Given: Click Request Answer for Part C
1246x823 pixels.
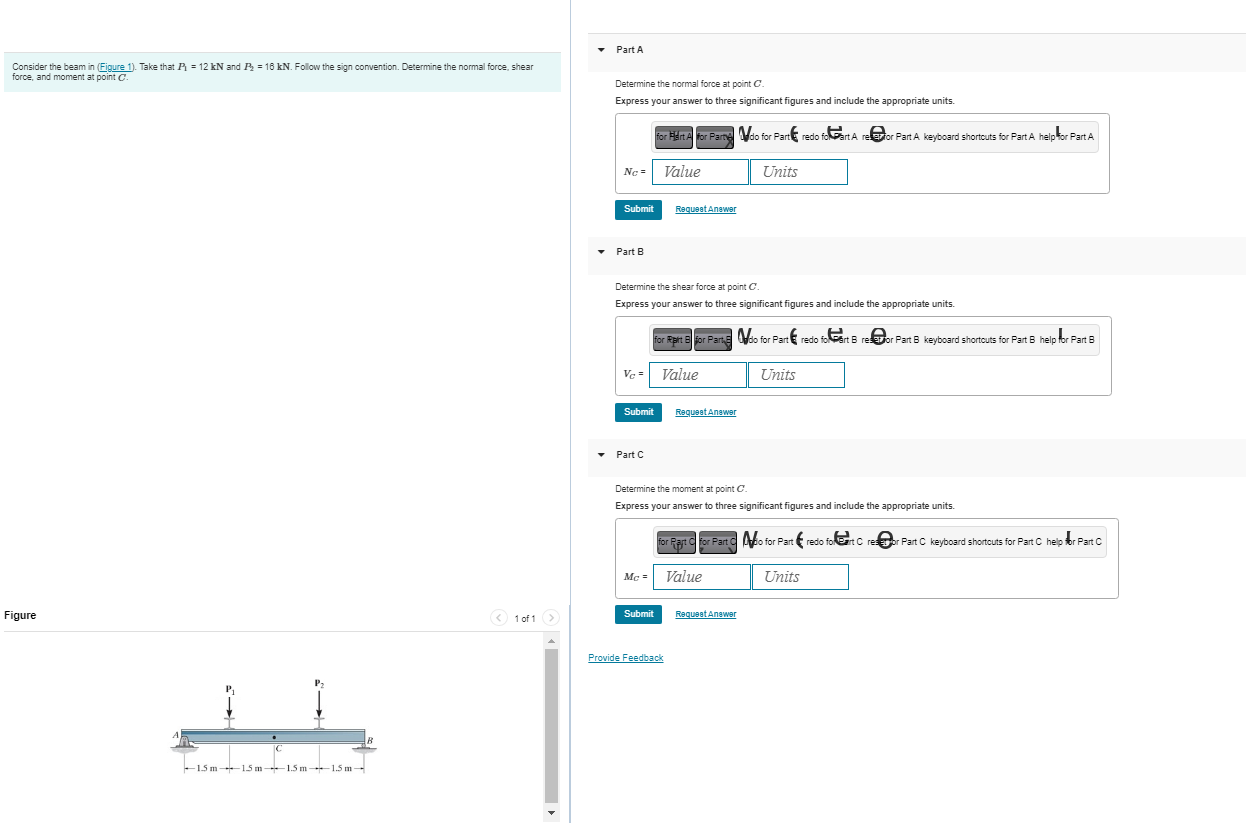Looking at the screenshot, I should [706, 614].
